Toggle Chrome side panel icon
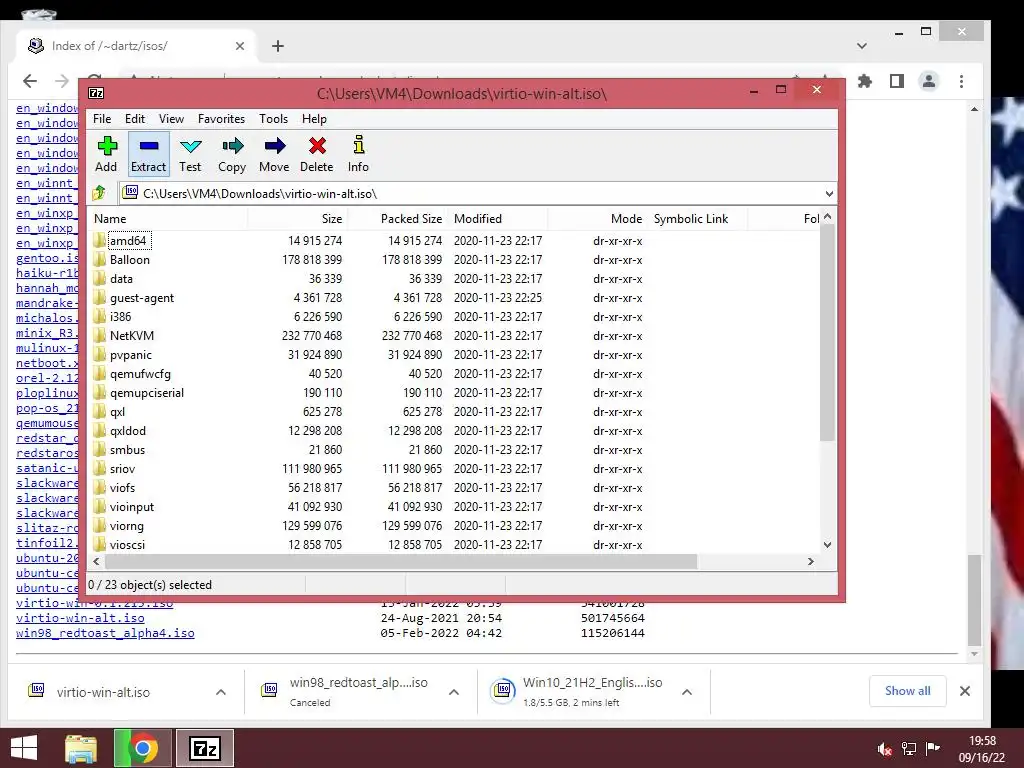The width and height of the screenshot is (1024, 768). click(x=897, y=81)
